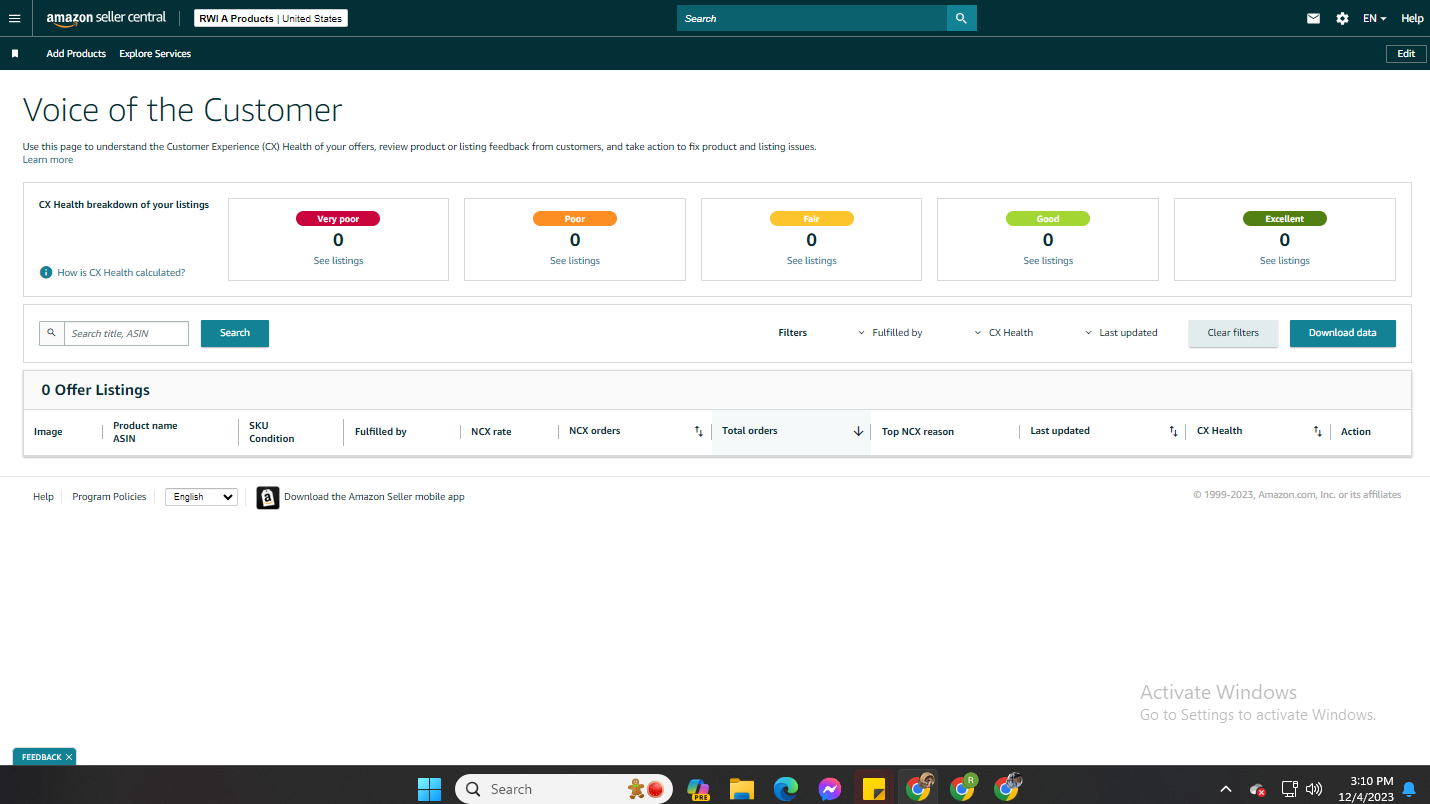Click the NCX rate column header
Image resolution: width=1430 pixels, height=804 pixels.
[491, 432]
